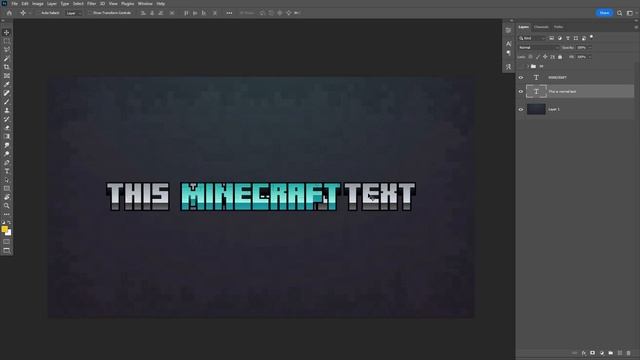Click the yellow foreground color swatch
The height and width of the screenshot is (360, 640).
tap(4, 229)
